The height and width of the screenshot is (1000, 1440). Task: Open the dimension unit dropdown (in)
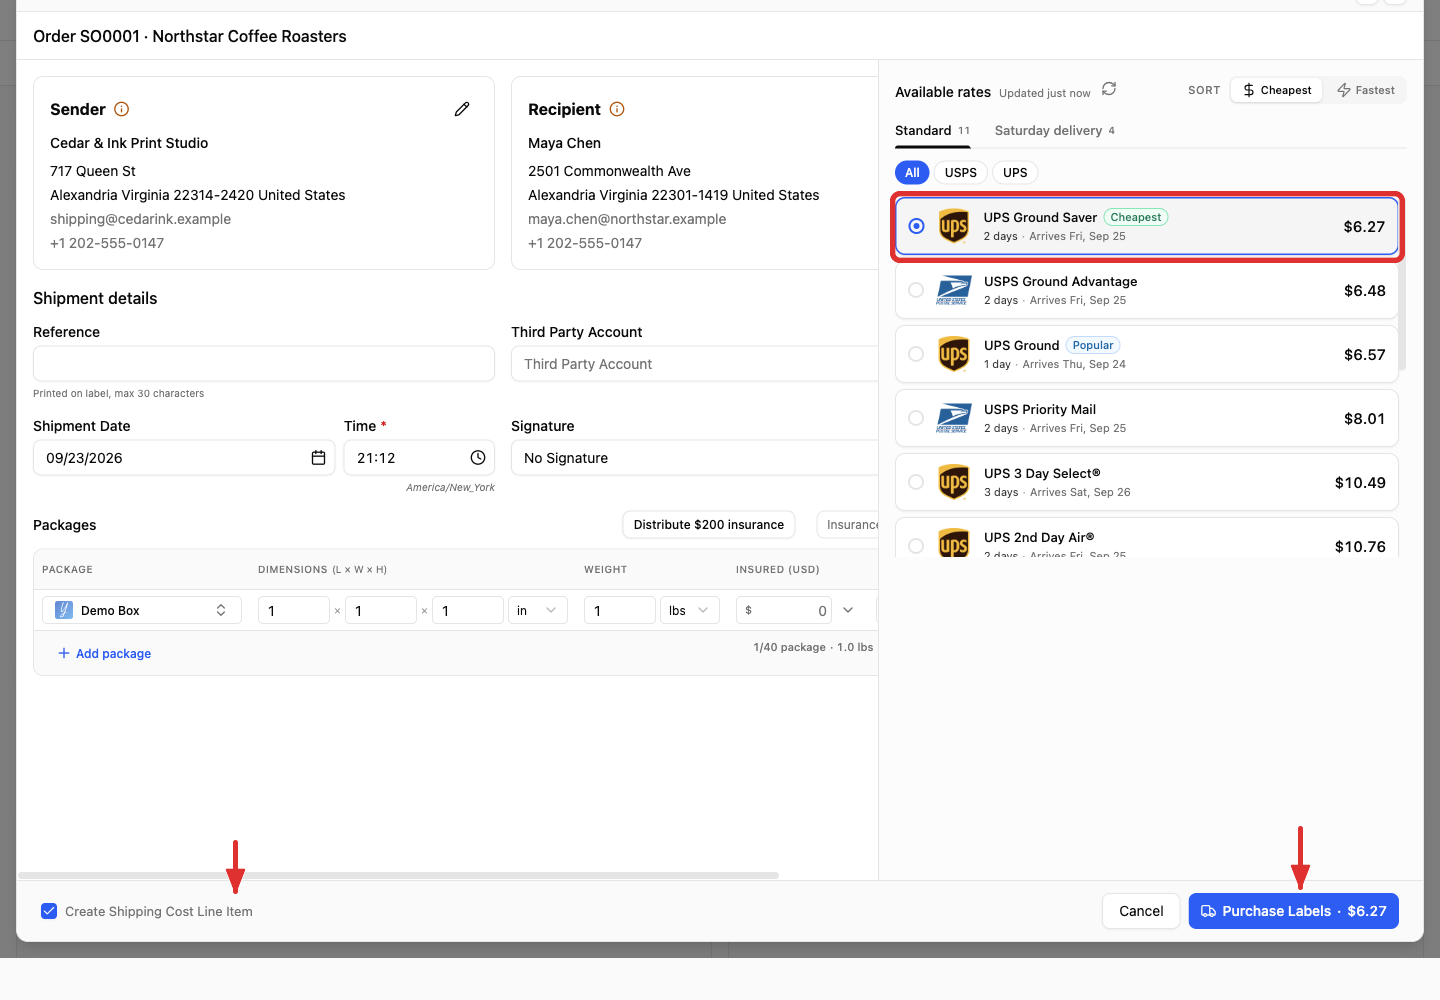point(538,610)
